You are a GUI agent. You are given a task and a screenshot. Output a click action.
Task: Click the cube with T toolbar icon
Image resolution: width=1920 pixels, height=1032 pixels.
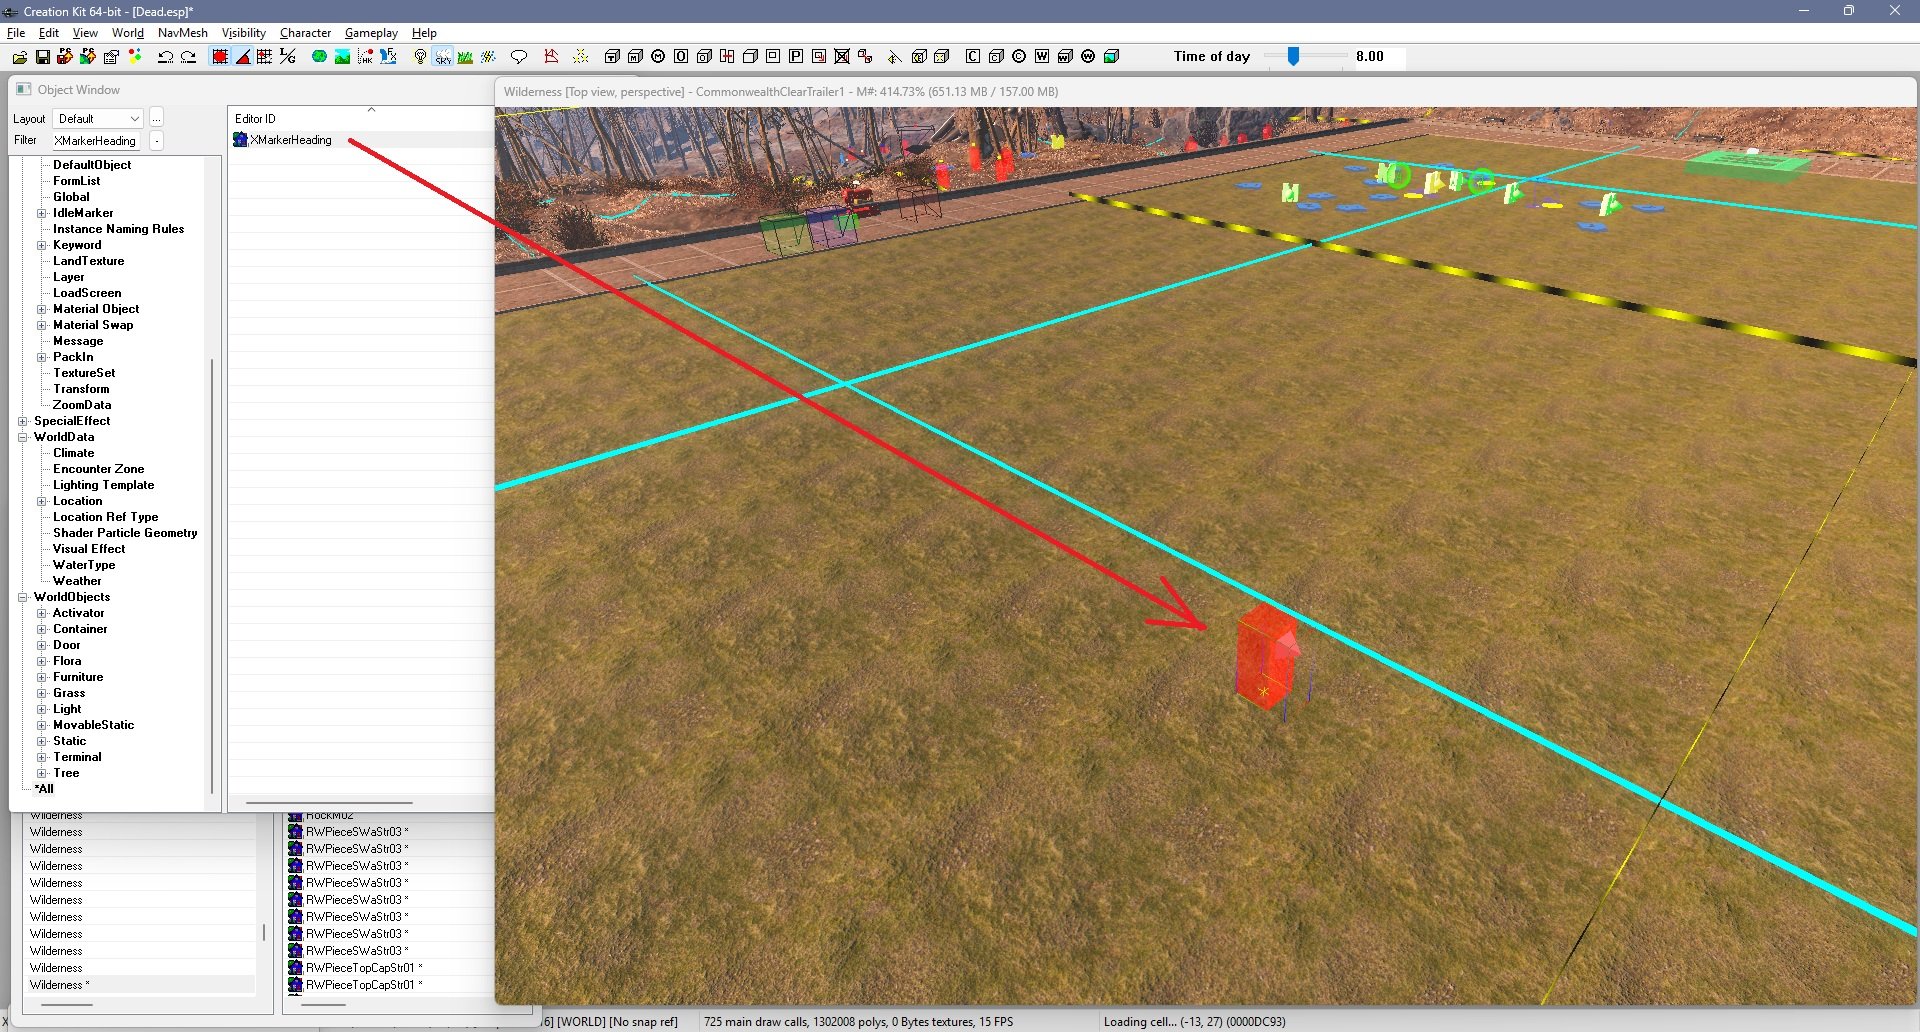click(612, 57)
